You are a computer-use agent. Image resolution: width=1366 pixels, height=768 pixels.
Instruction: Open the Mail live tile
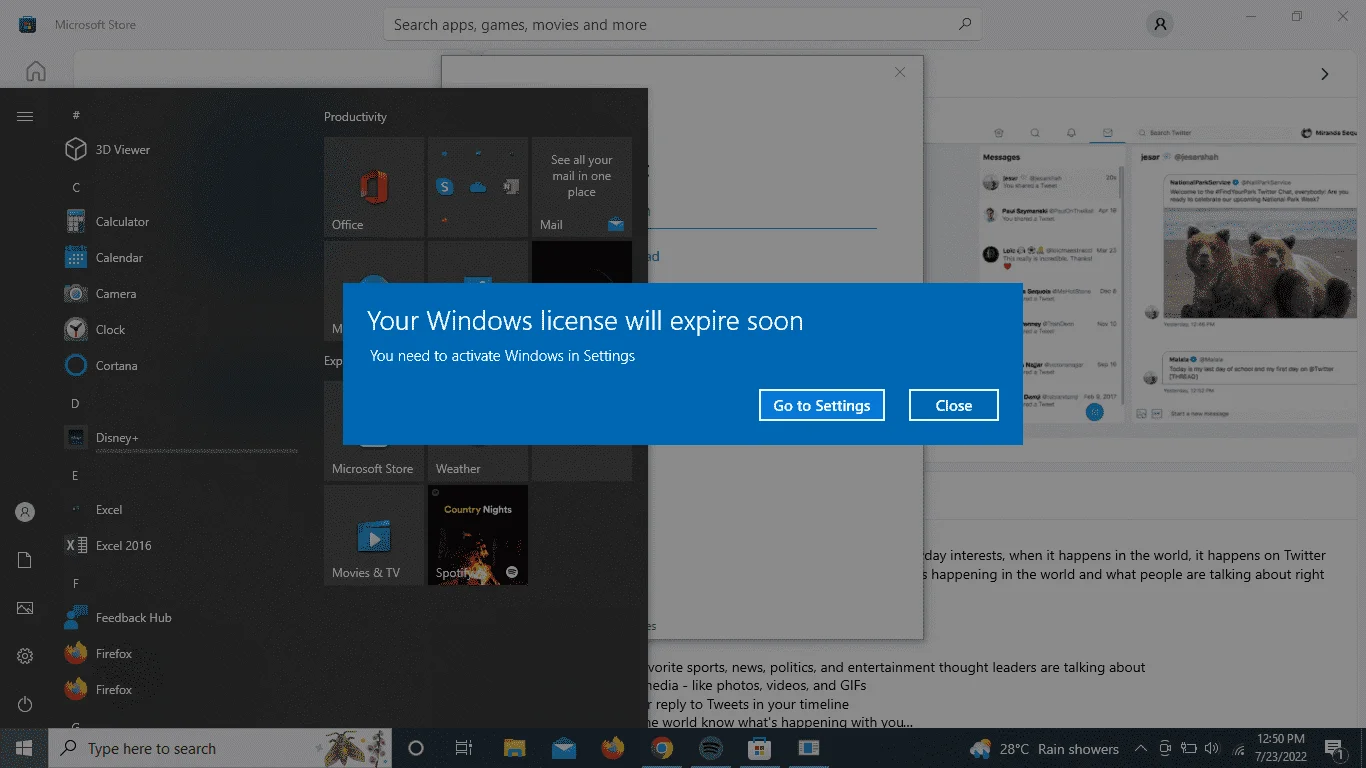coord(582,187)
